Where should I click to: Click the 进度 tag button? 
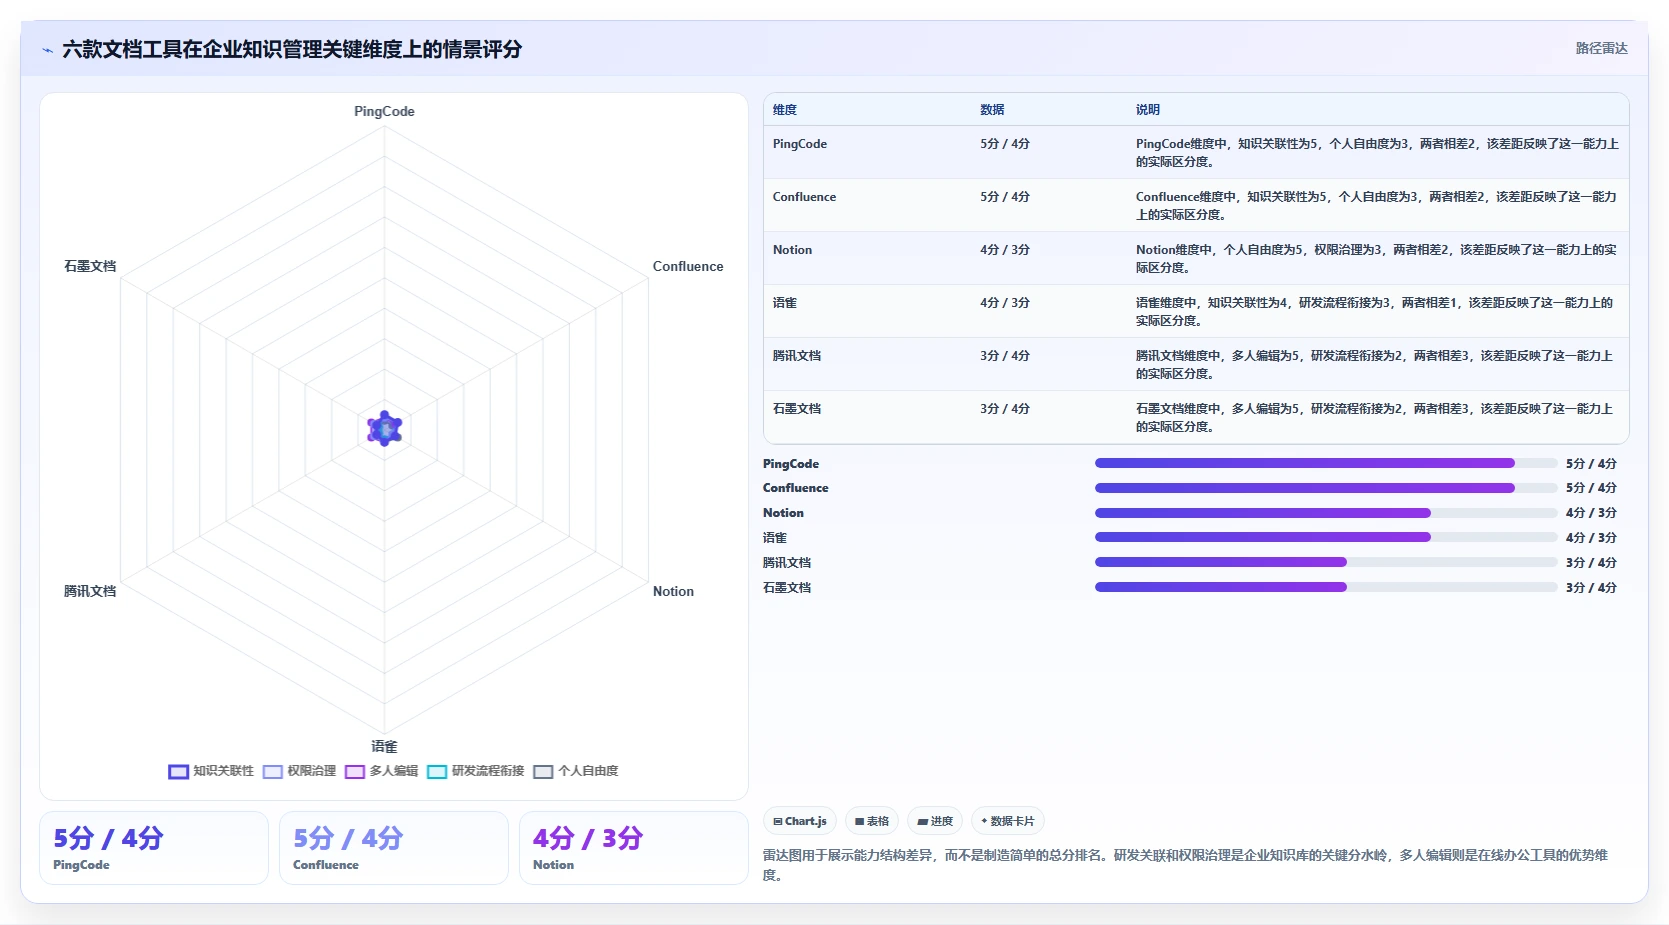point(935,821)
